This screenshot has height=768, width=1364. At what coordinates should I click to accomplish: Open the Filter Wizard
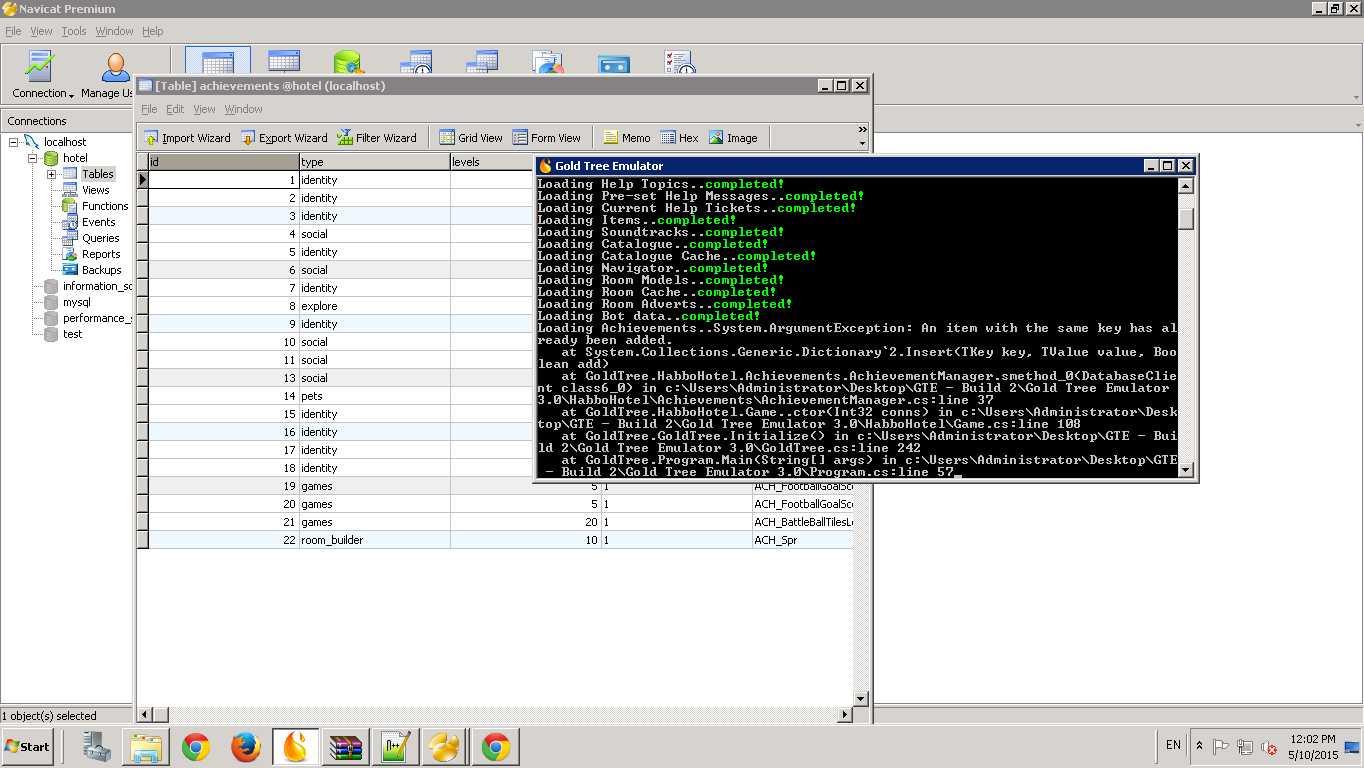coord(376,138)
